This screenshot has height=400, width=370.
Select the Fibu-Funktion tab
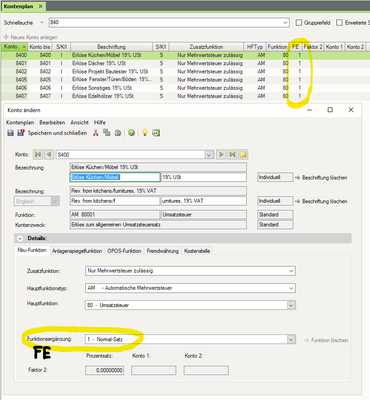tap(32, 250)
